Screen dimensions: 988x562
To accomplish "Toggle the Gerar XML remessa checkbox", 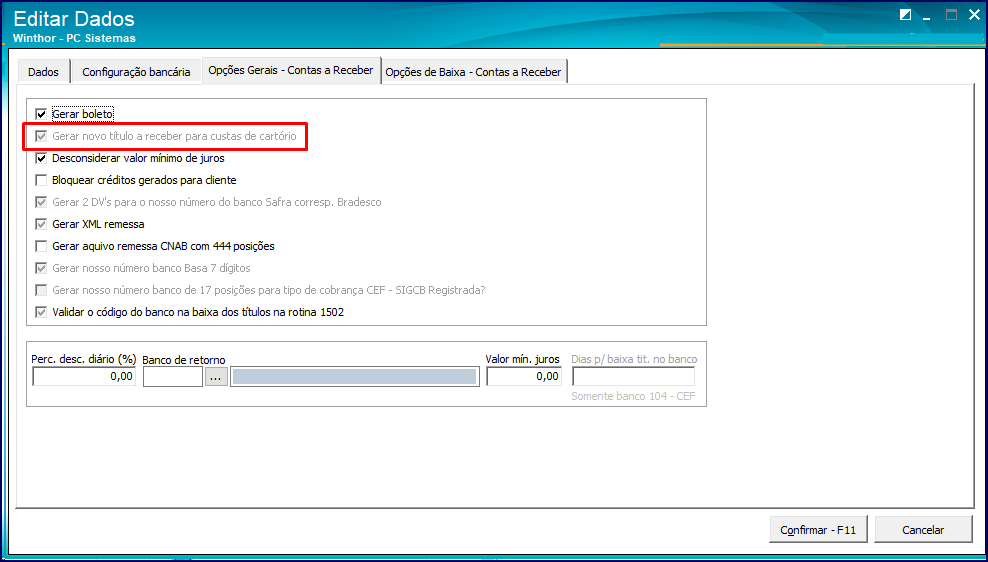I will point(42,224).
